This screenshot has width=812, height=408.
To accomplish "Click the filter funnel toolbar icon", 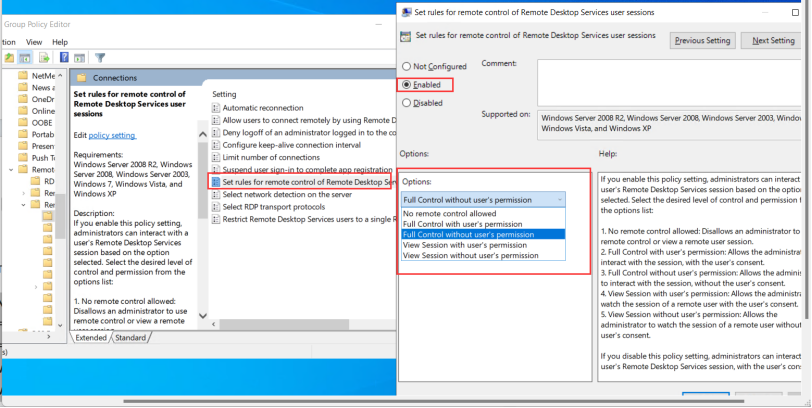I will [100, 58].
